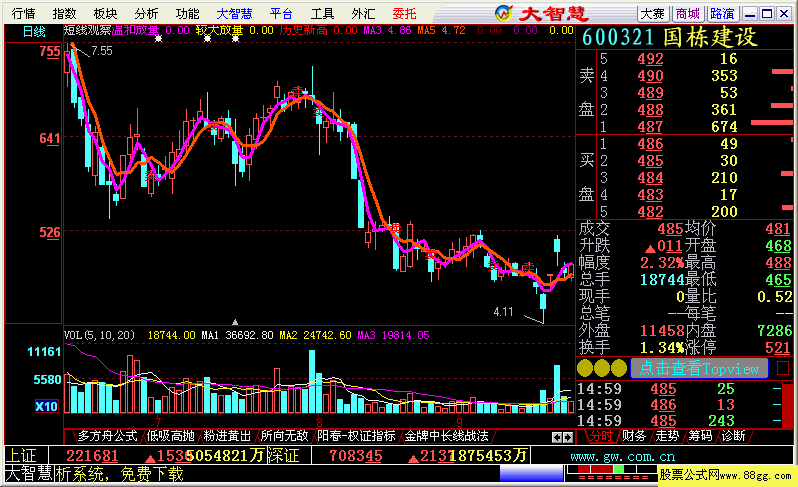The image size is (798, 487).
Task: Switch to the 筹码 tab
Action: tap(700, 436)
